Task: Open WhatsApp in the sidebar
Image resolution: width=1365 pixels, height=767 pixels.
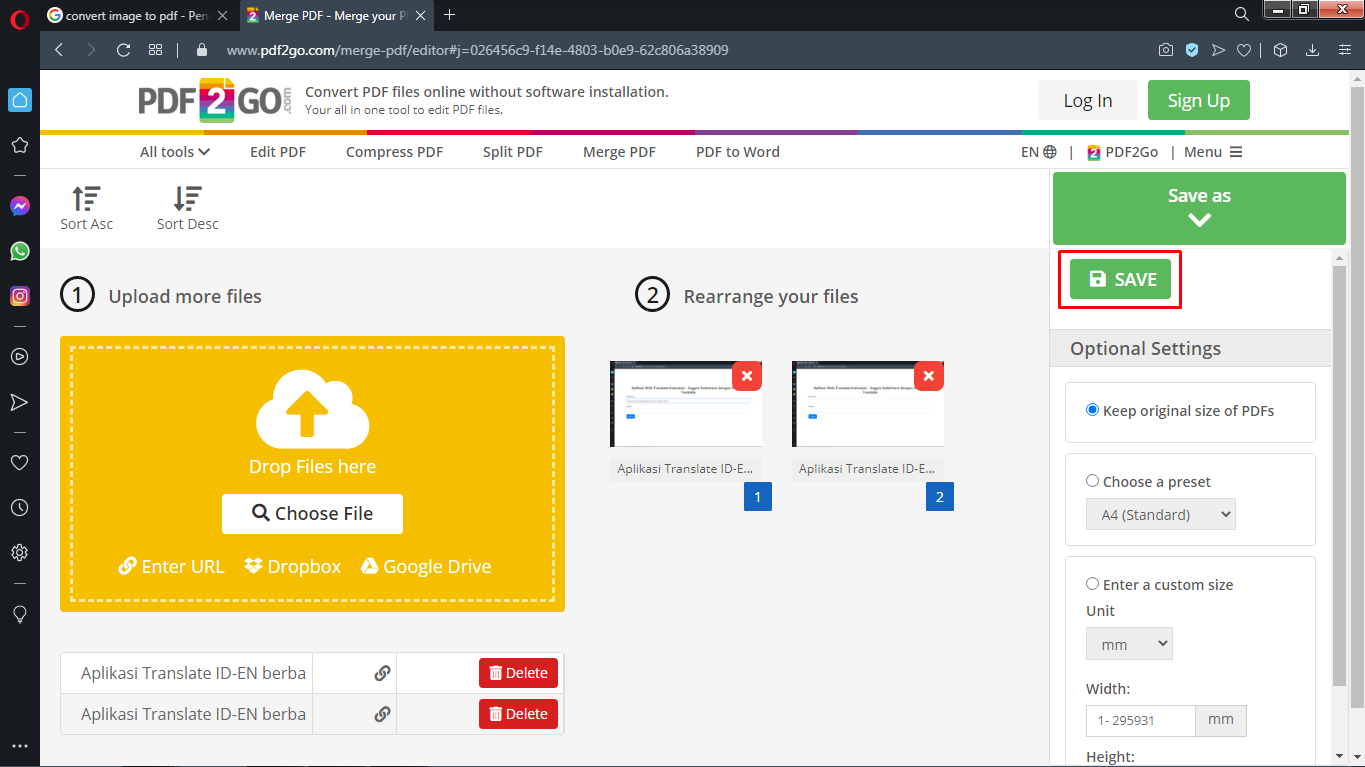Action: [19, 251]
